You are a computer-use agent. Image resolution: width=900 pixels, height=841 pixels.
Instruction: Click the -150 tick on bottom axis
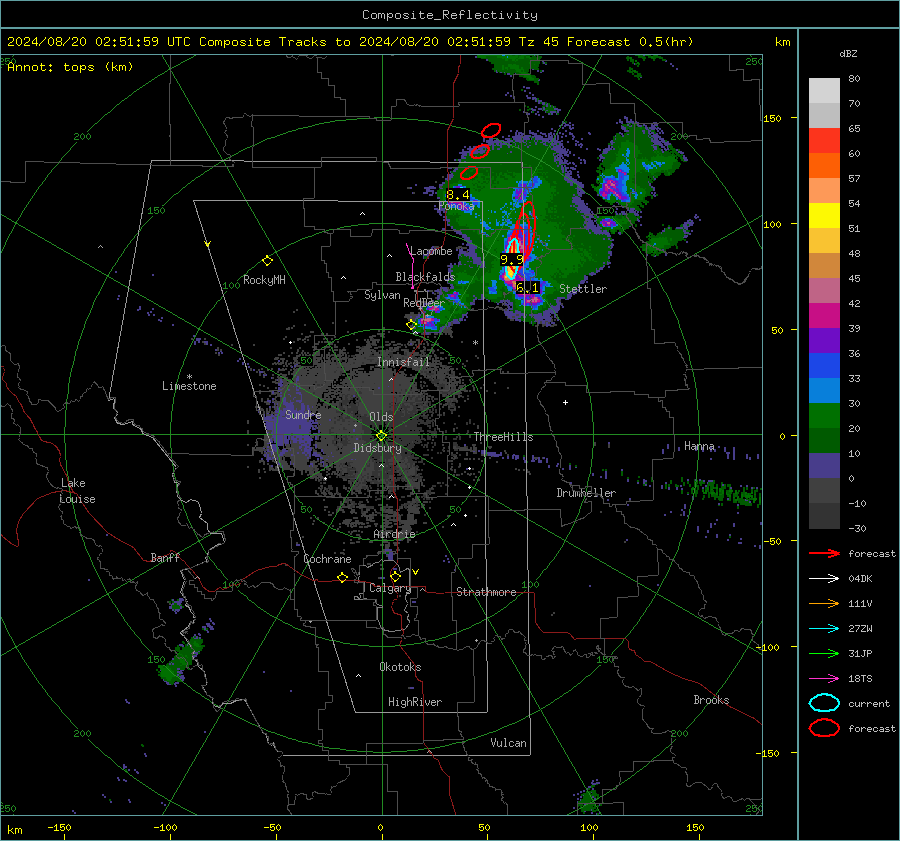[x=59, y=828]
